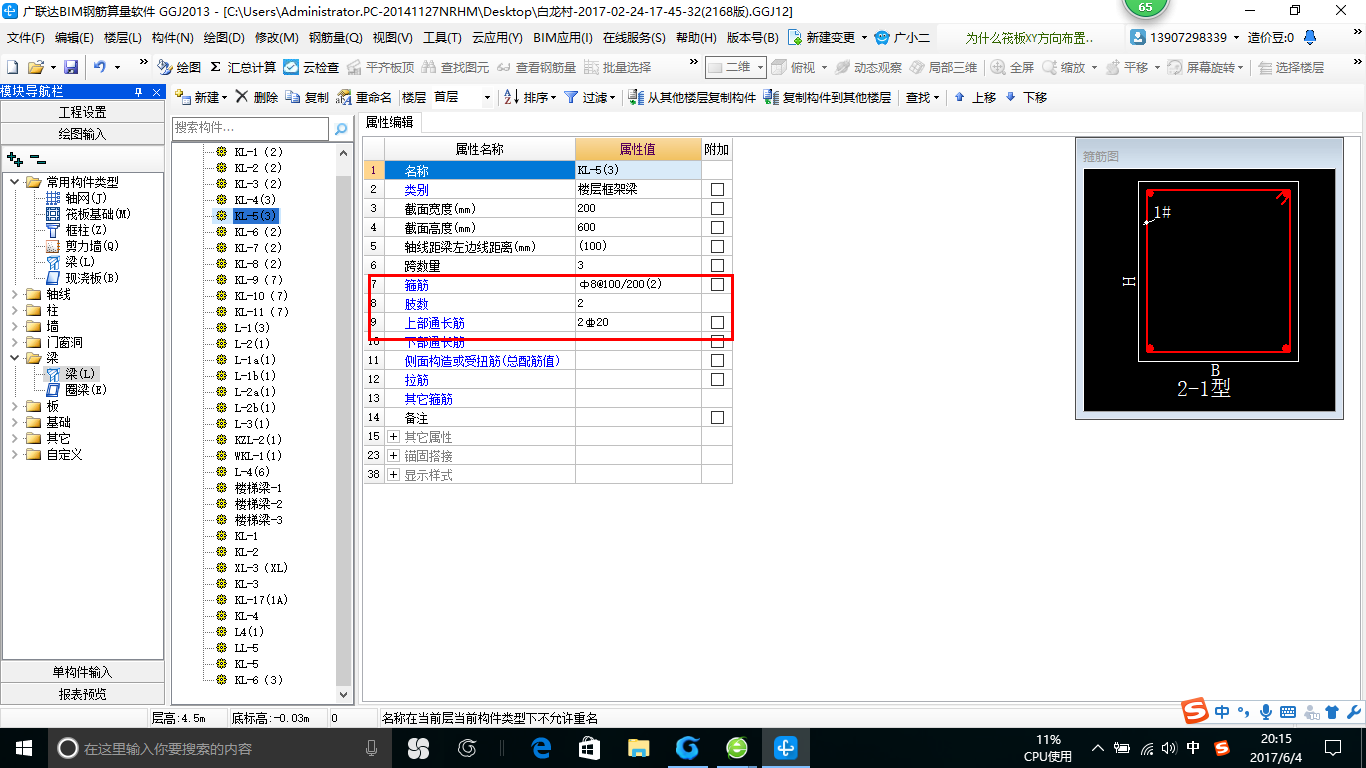The image size is (1366, 768).
Task: Click 重命名 rename tool
Action: (x=364, y=97)
